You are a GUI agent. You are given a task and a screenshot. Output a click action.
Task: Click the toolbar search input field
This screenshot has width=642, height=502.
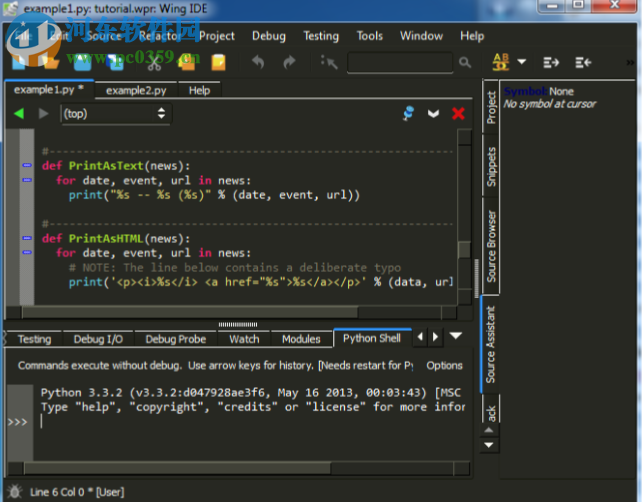(x=400, y=62)
